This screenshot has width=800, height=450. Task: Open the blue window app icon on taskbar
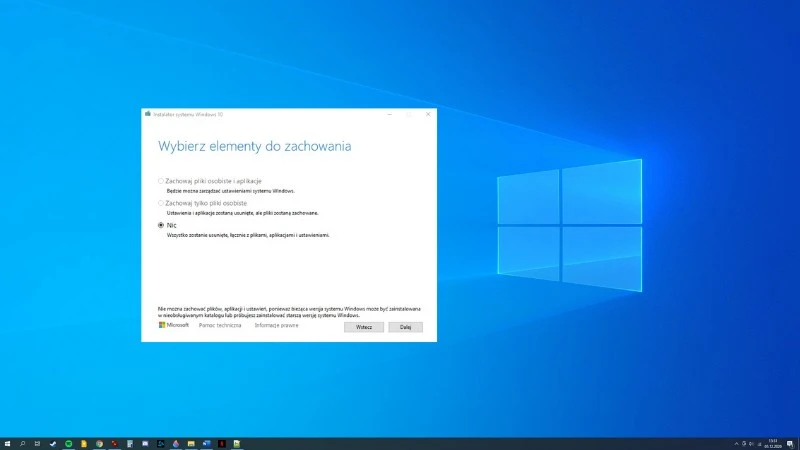[x=206, y=444]
